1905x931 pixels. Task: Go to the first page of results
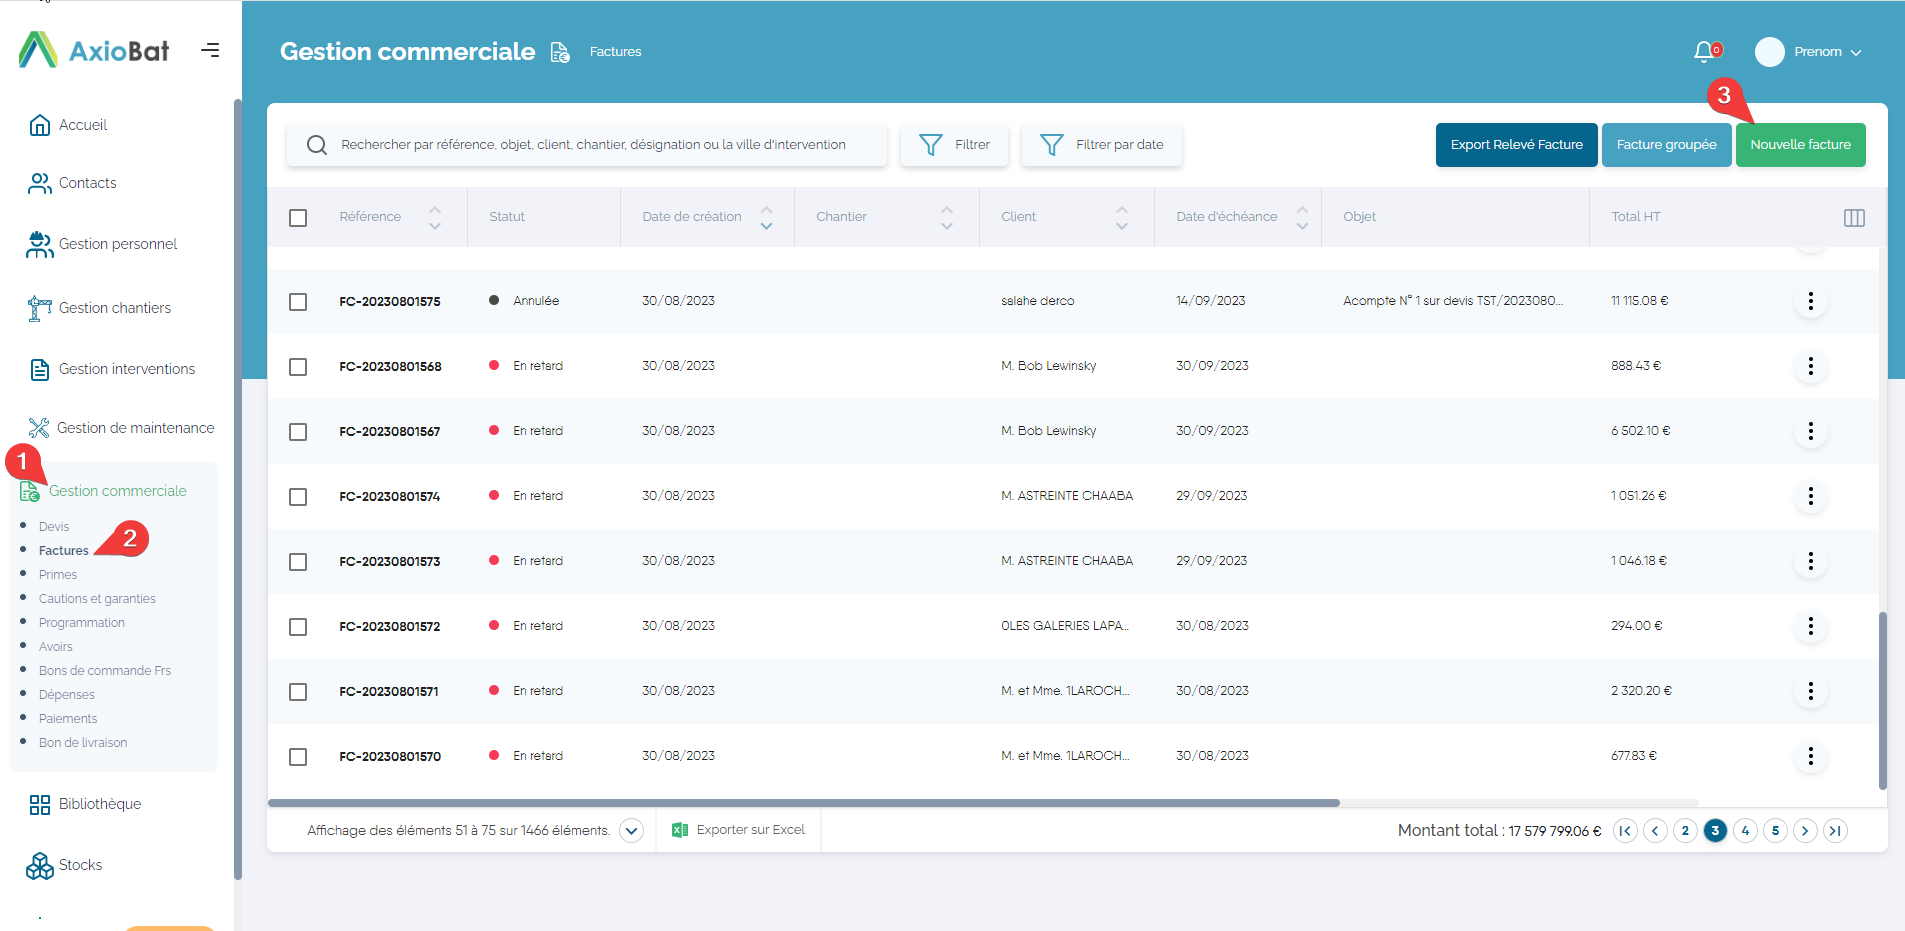1625,830
